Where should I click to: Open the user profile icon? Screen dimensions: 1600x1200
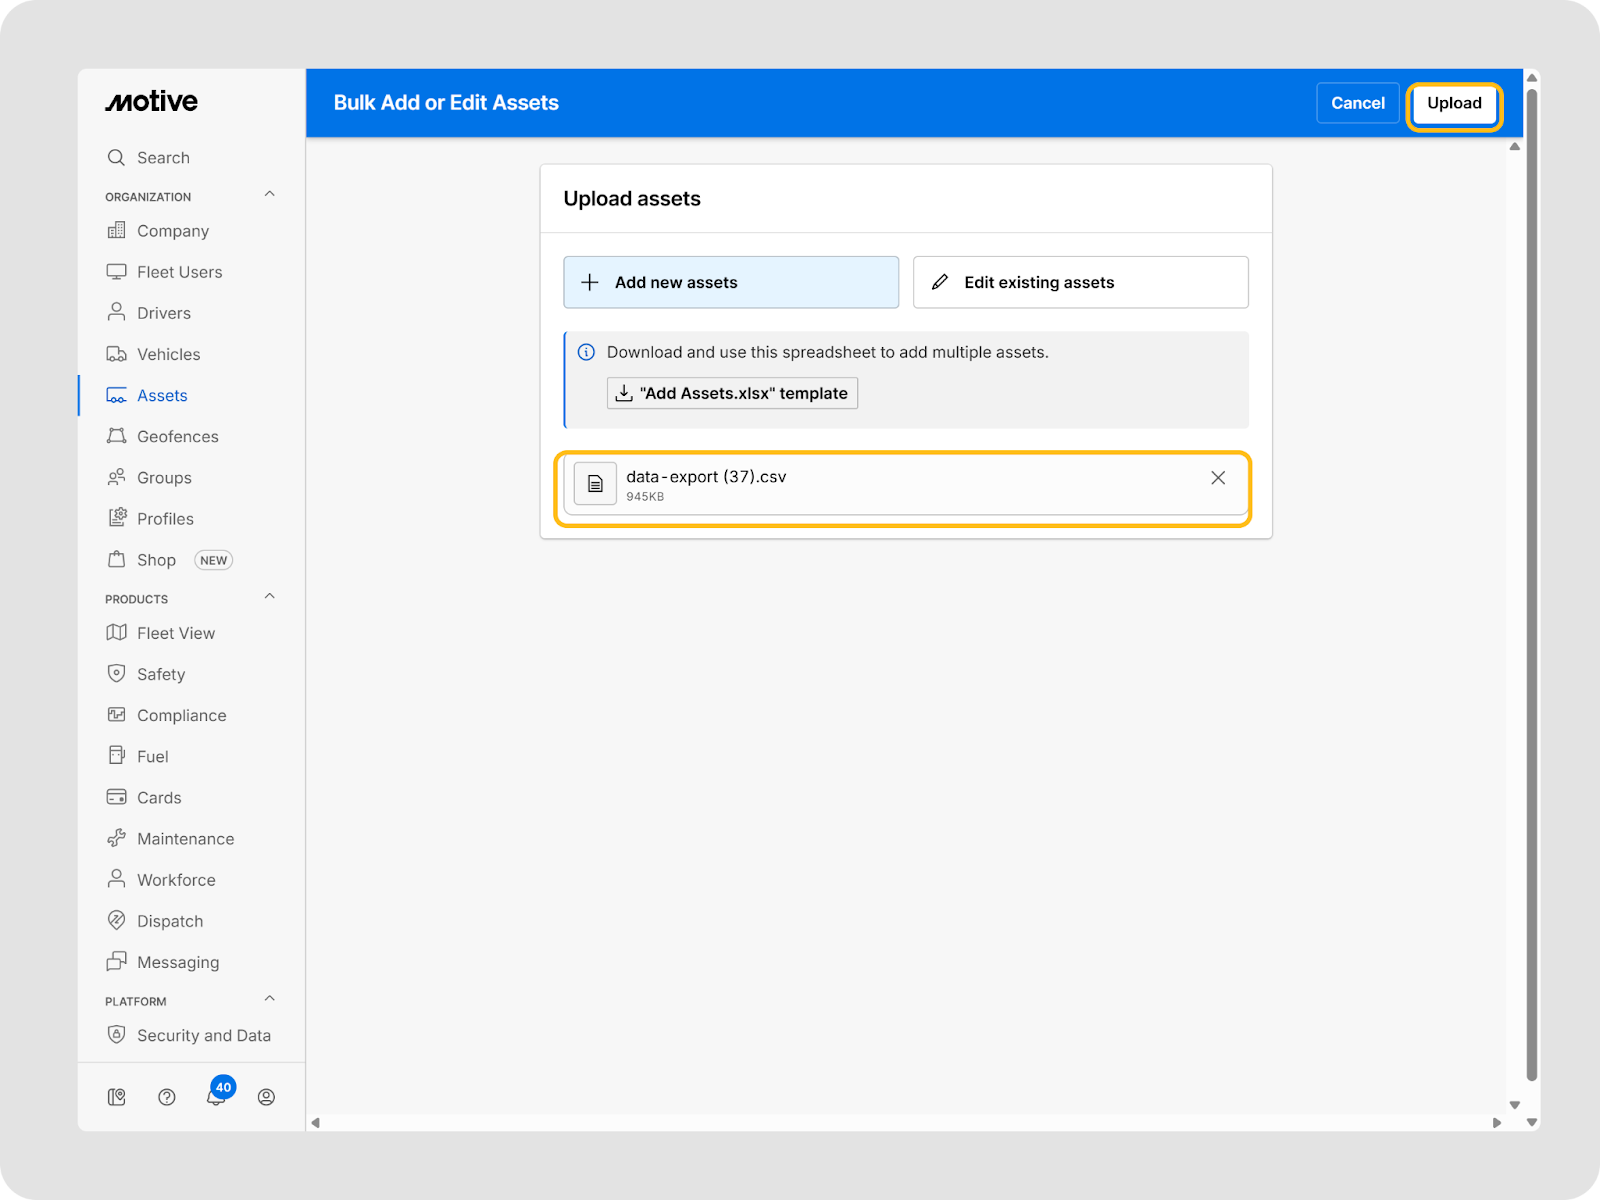(266, 1097)
